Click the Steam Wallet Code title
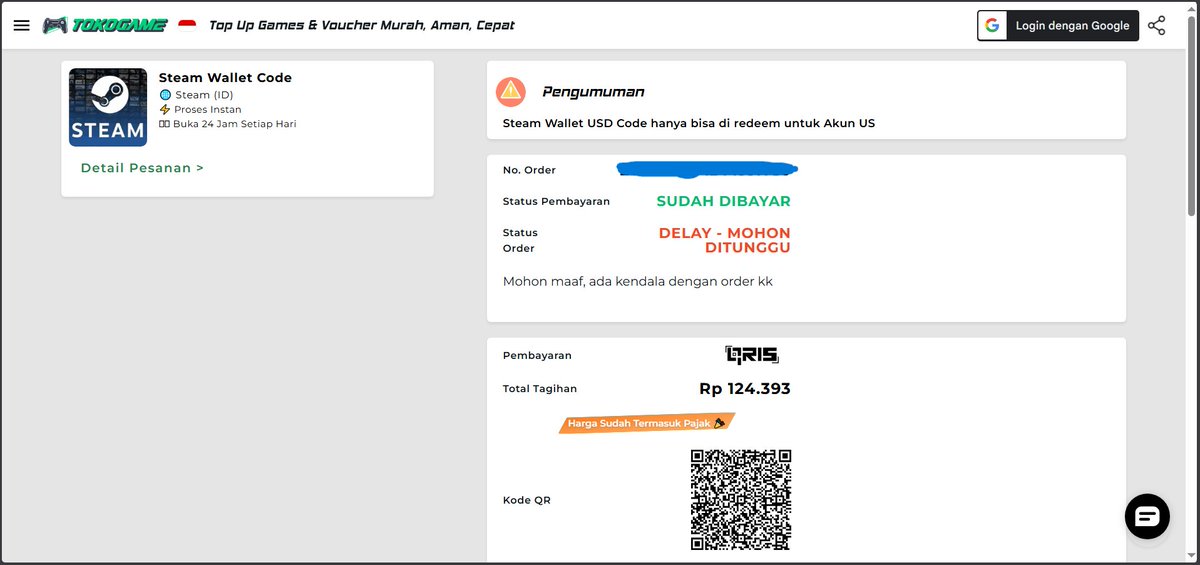 [x=225, y=77]
